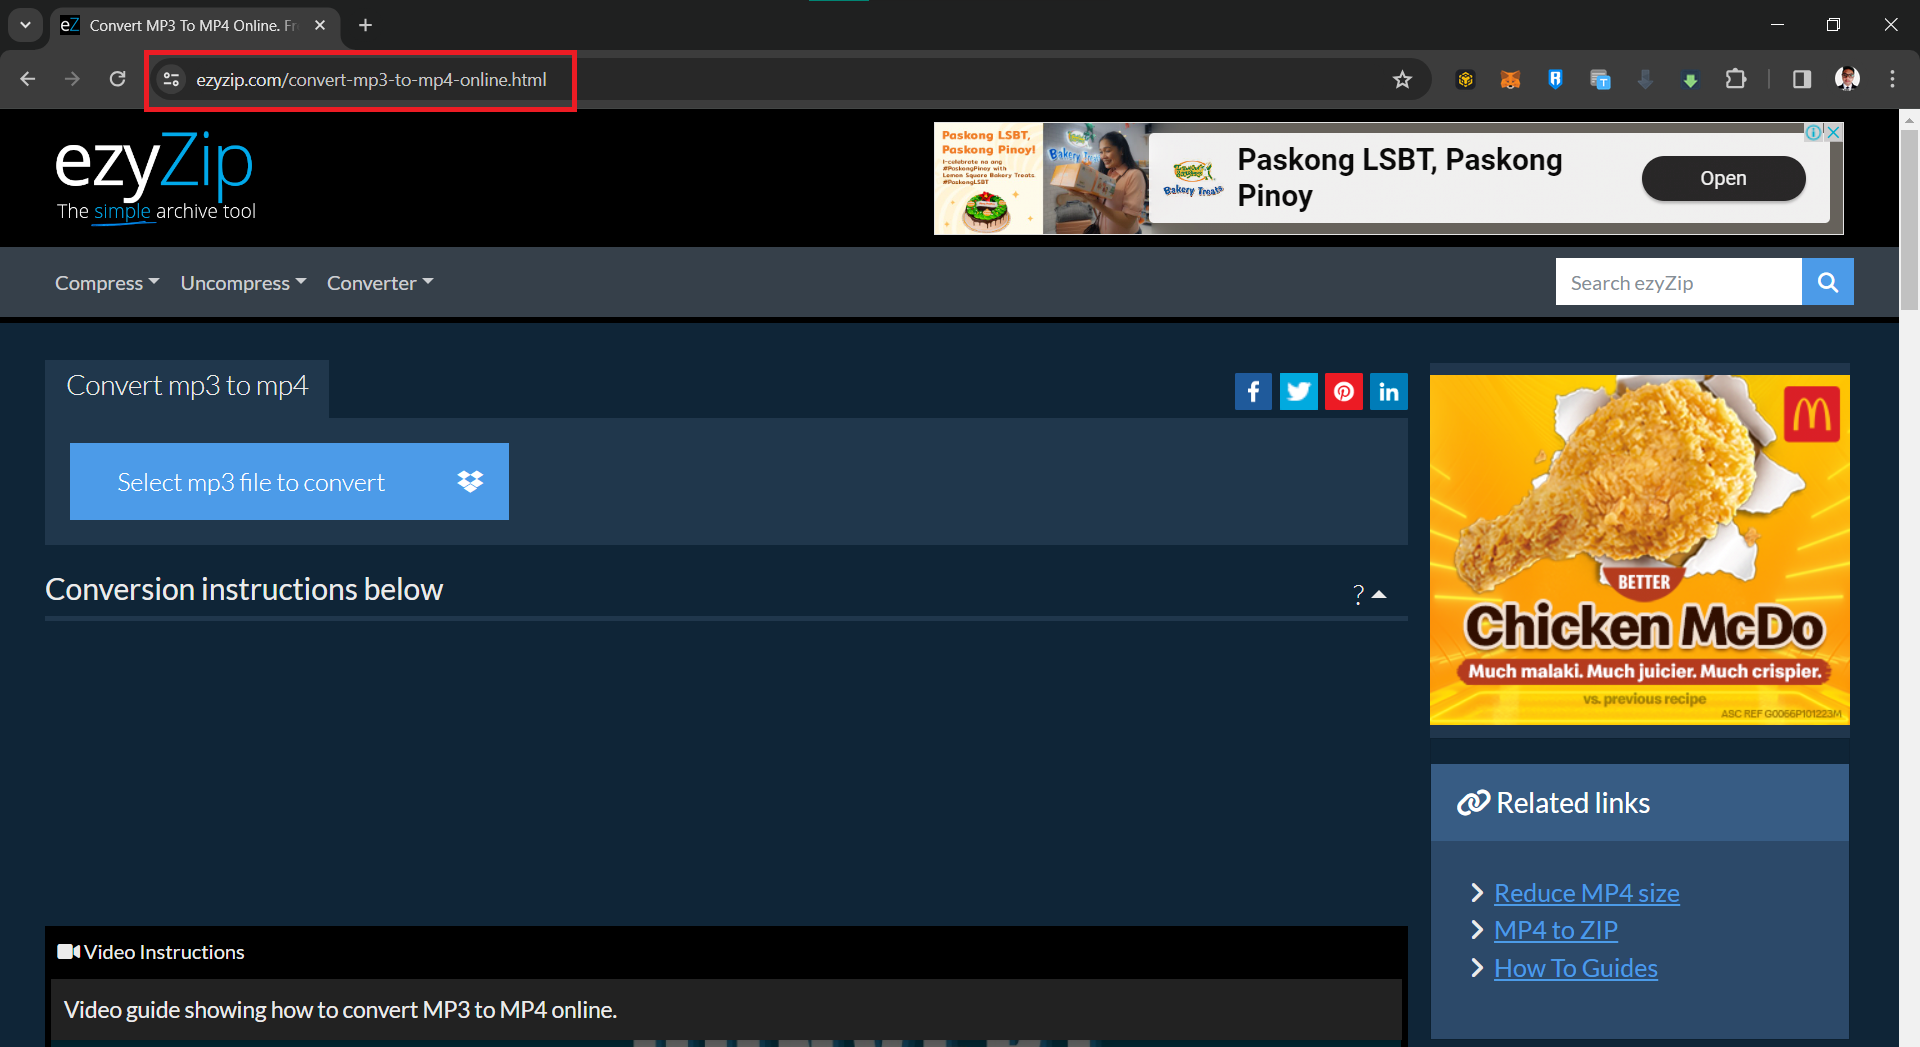
Task: Open the Chrome three-dot menu
Action: coord(1892,79)
